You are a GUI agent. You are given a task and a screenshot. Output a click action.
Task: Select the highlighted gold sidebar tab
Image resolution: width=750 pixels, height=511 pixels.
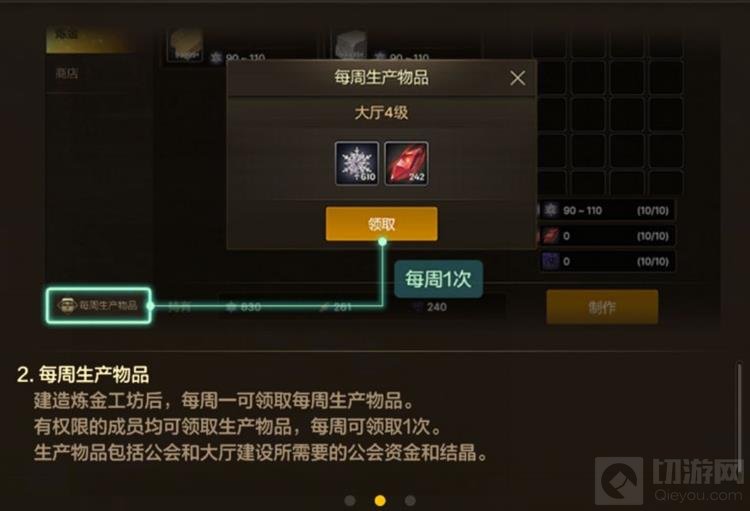(x=91, y=39)
